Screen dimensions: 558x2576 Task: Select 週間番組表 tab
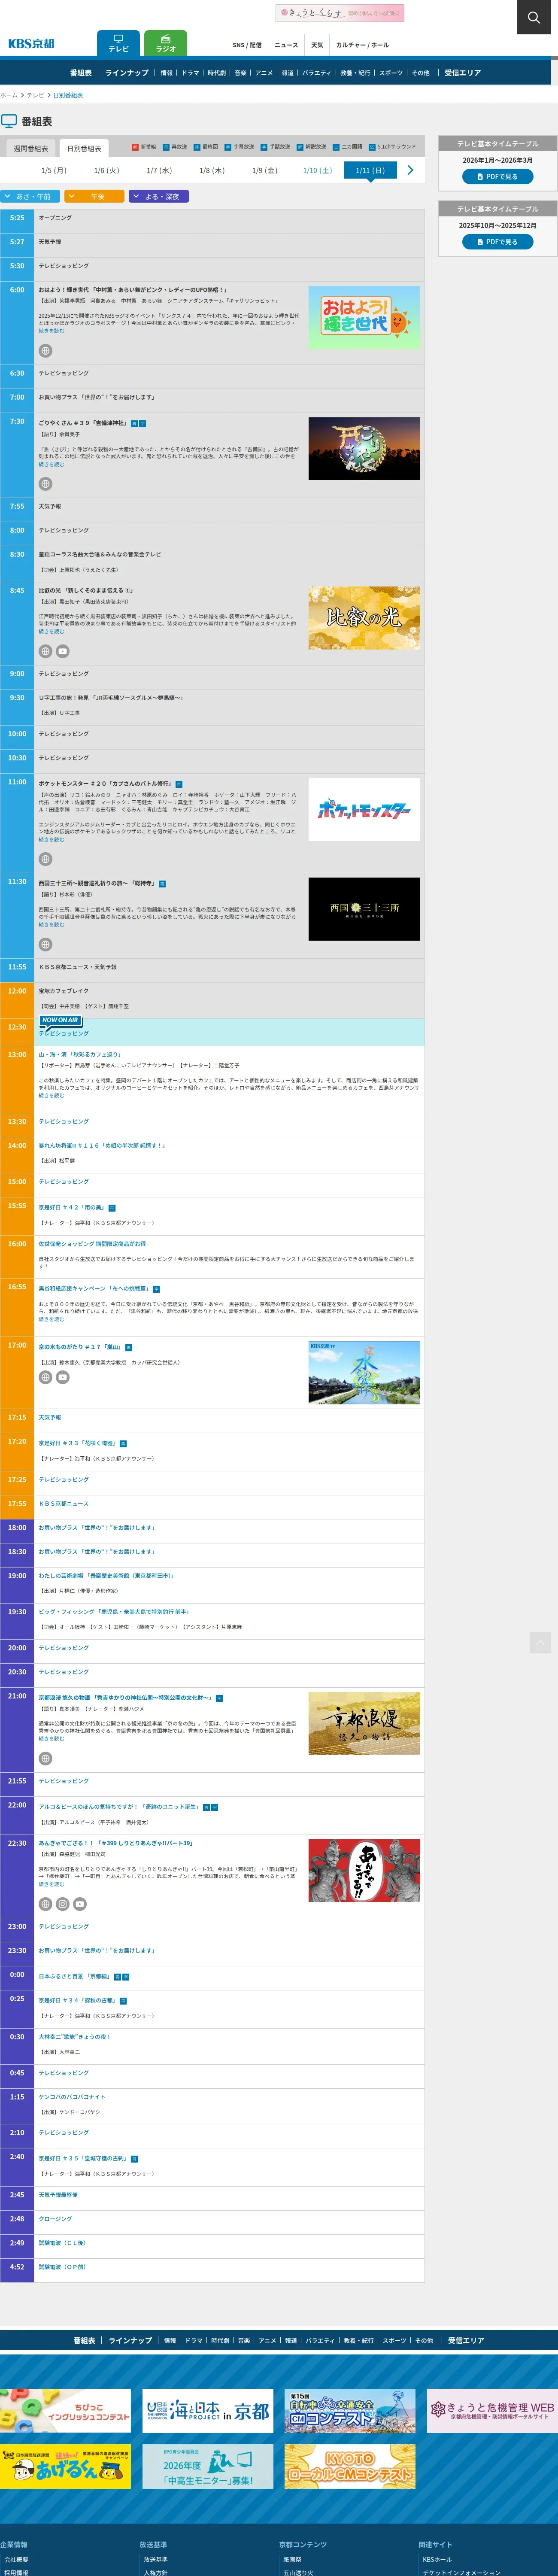pos(31,148)
